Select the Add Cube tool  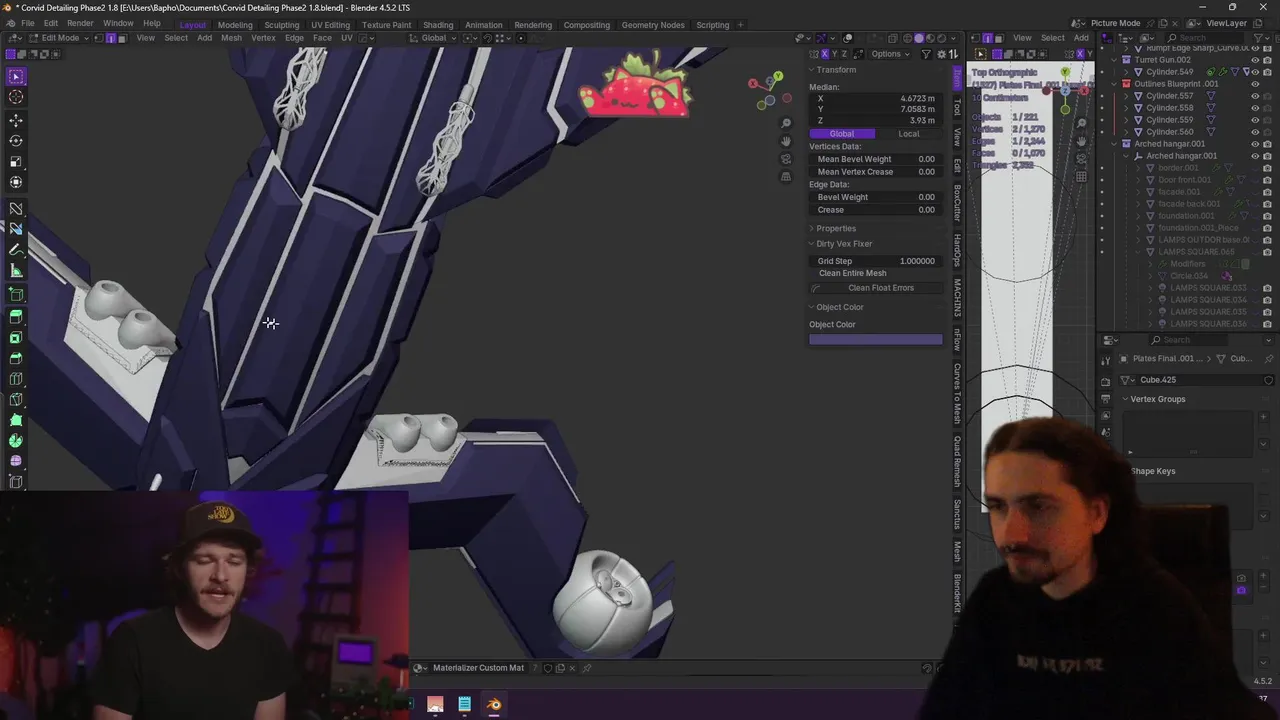tap(16, 294)
